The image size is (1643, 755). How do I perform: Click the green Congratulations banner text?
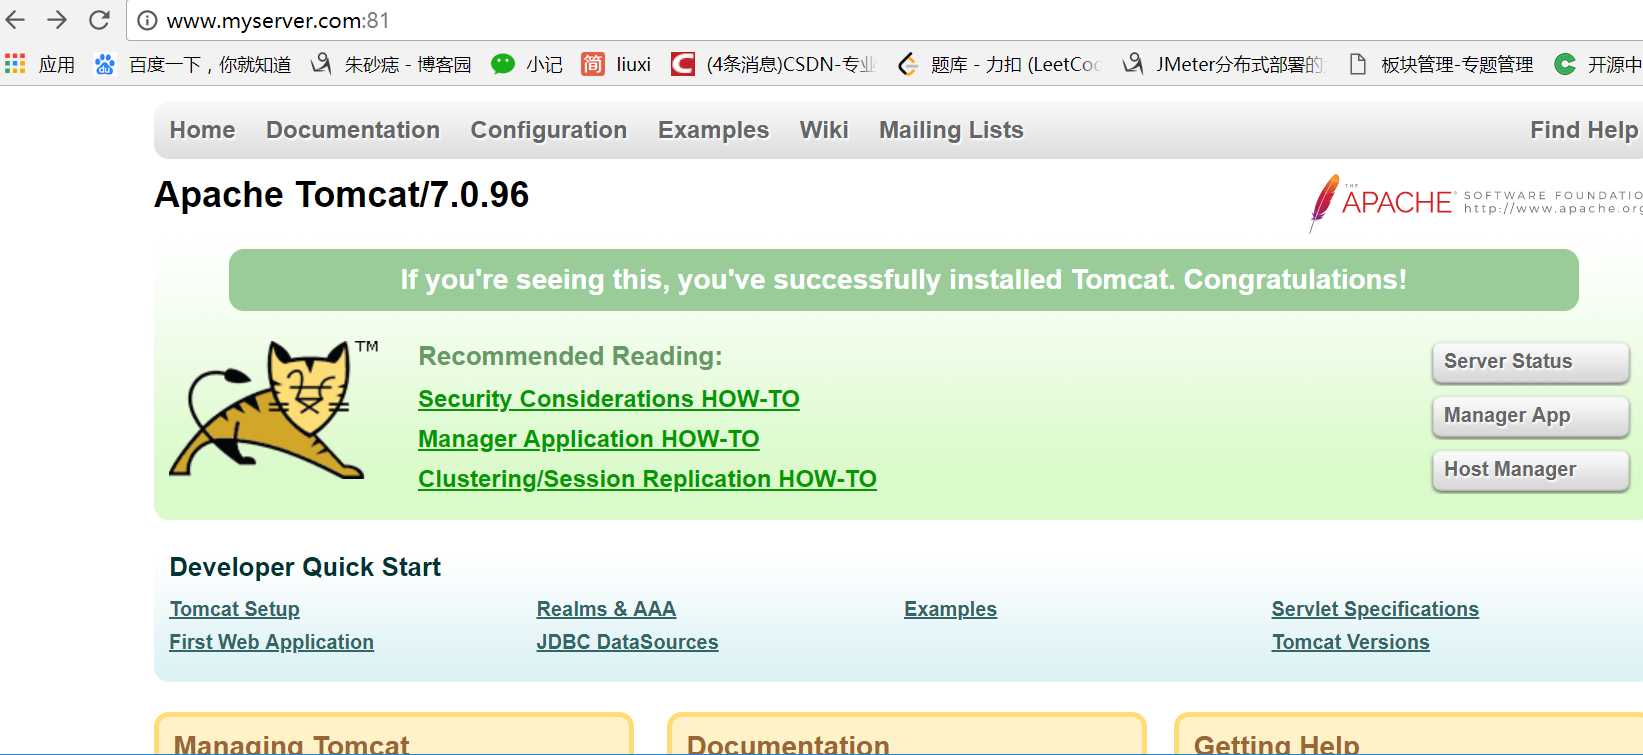904,280
